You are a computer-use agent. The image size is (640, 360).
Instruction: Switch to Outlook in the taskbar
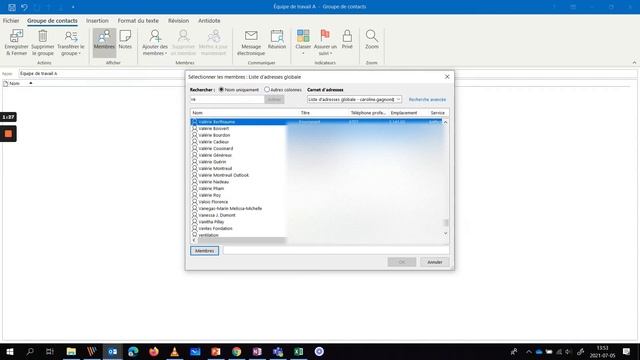click(x=113, y=351)
